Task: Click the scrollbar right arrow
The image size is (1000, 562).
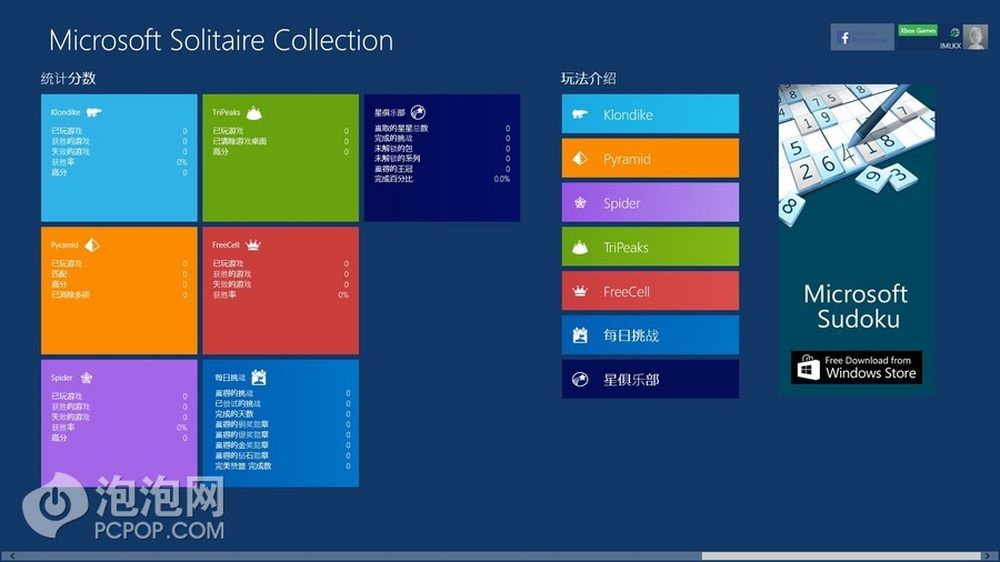Action: [988, 556]
